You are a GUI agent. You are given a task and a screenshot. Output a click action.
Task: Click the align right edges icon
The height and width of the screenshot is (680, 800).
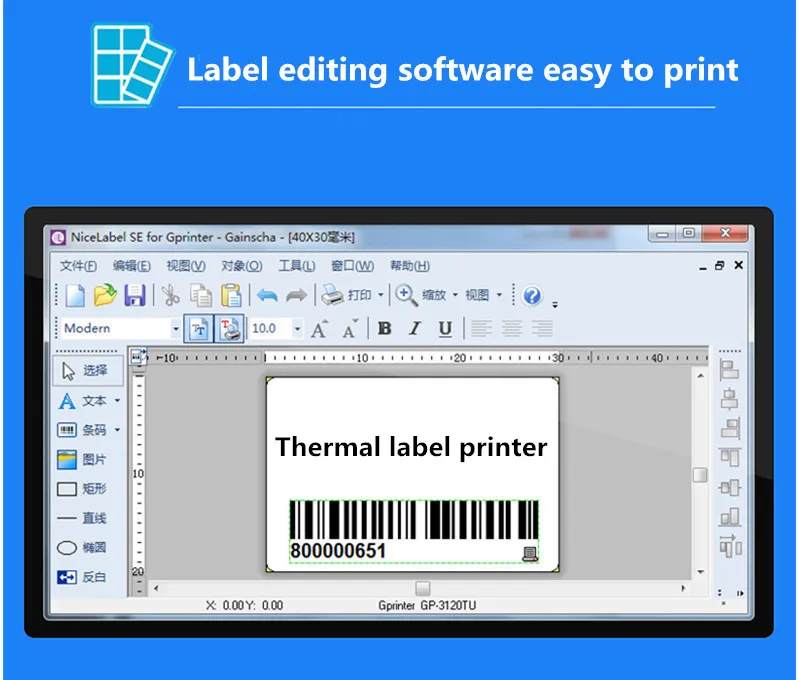click(x=730, y=429)
